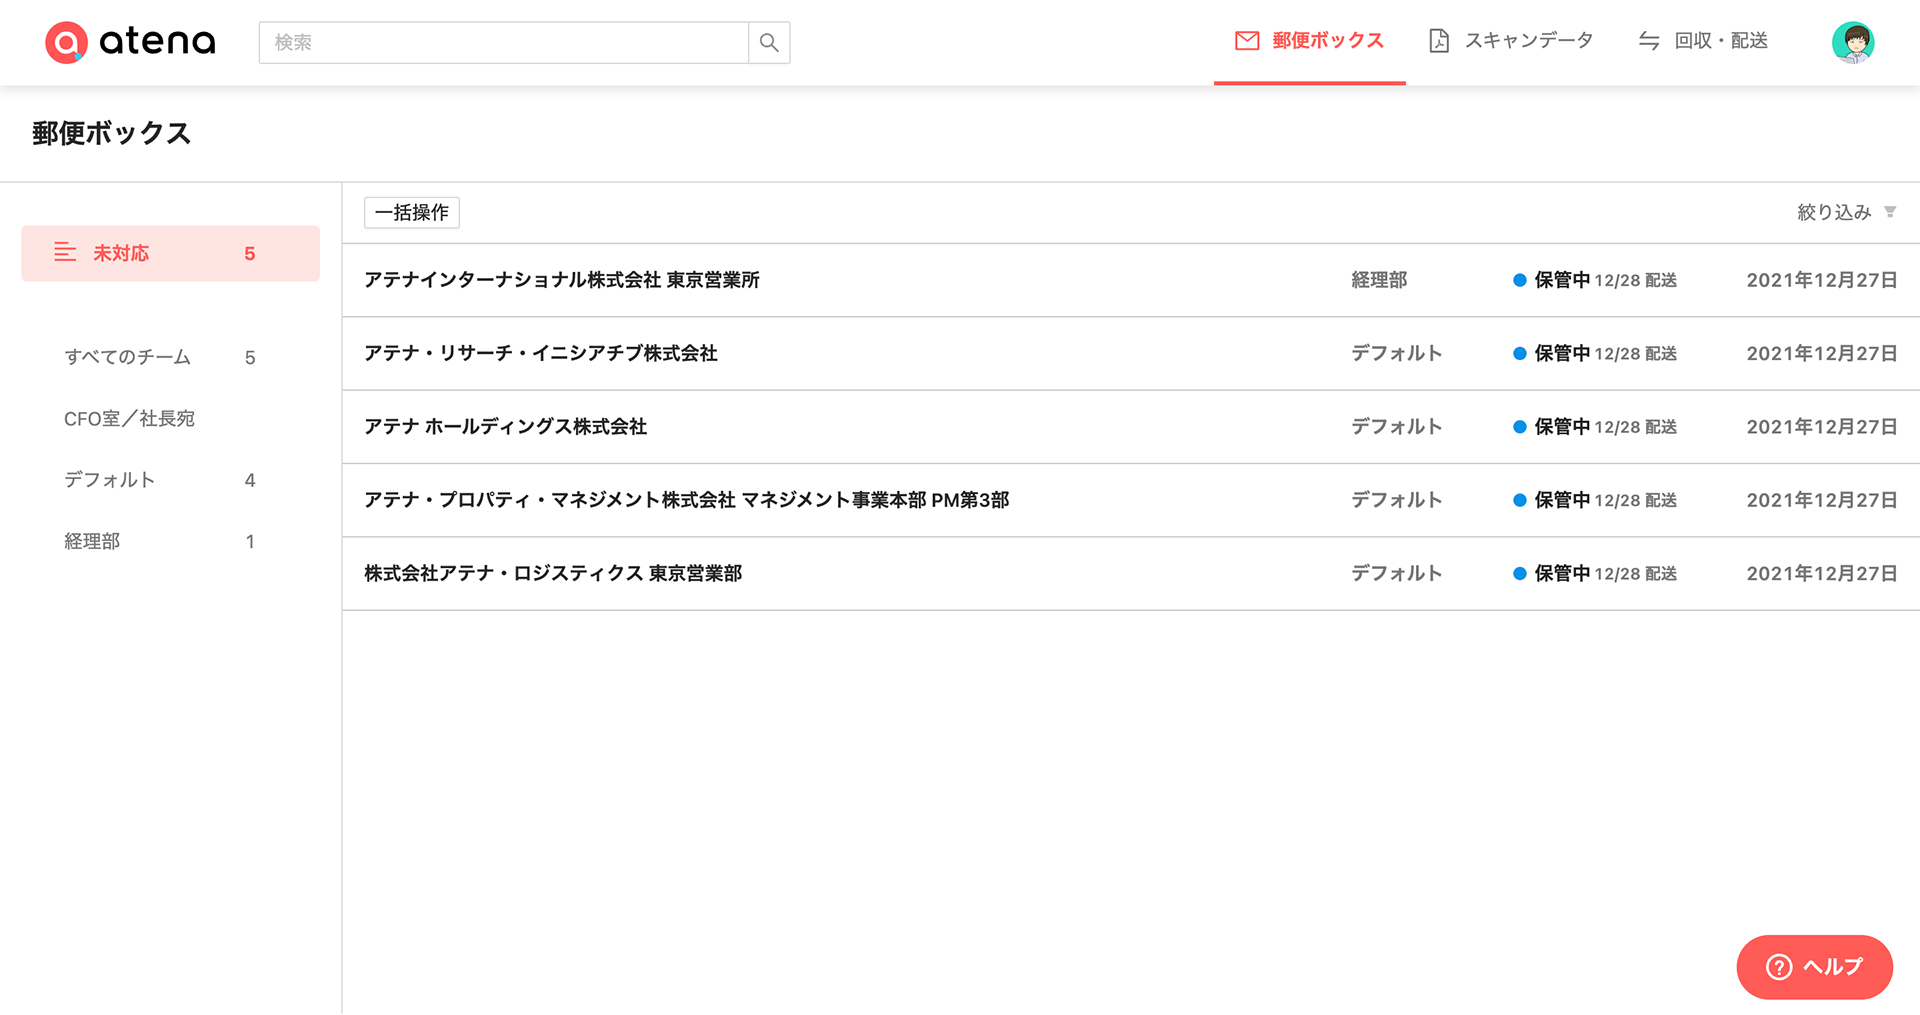Open the ヘルプ help button
The width and height of the screenshot is (1920, 1015).
point(1814,967)
